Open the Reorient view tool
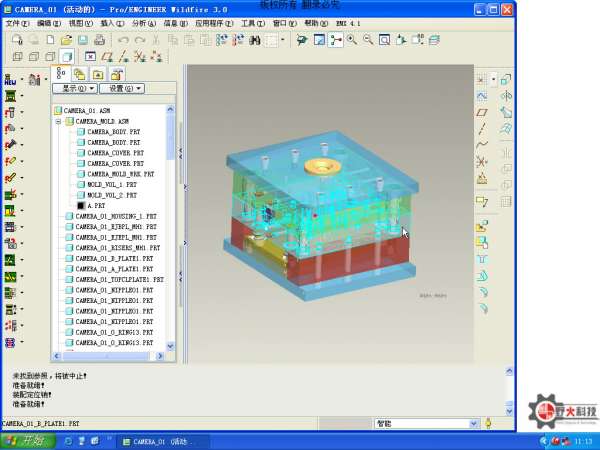600x450 pixels. (401, 40)
